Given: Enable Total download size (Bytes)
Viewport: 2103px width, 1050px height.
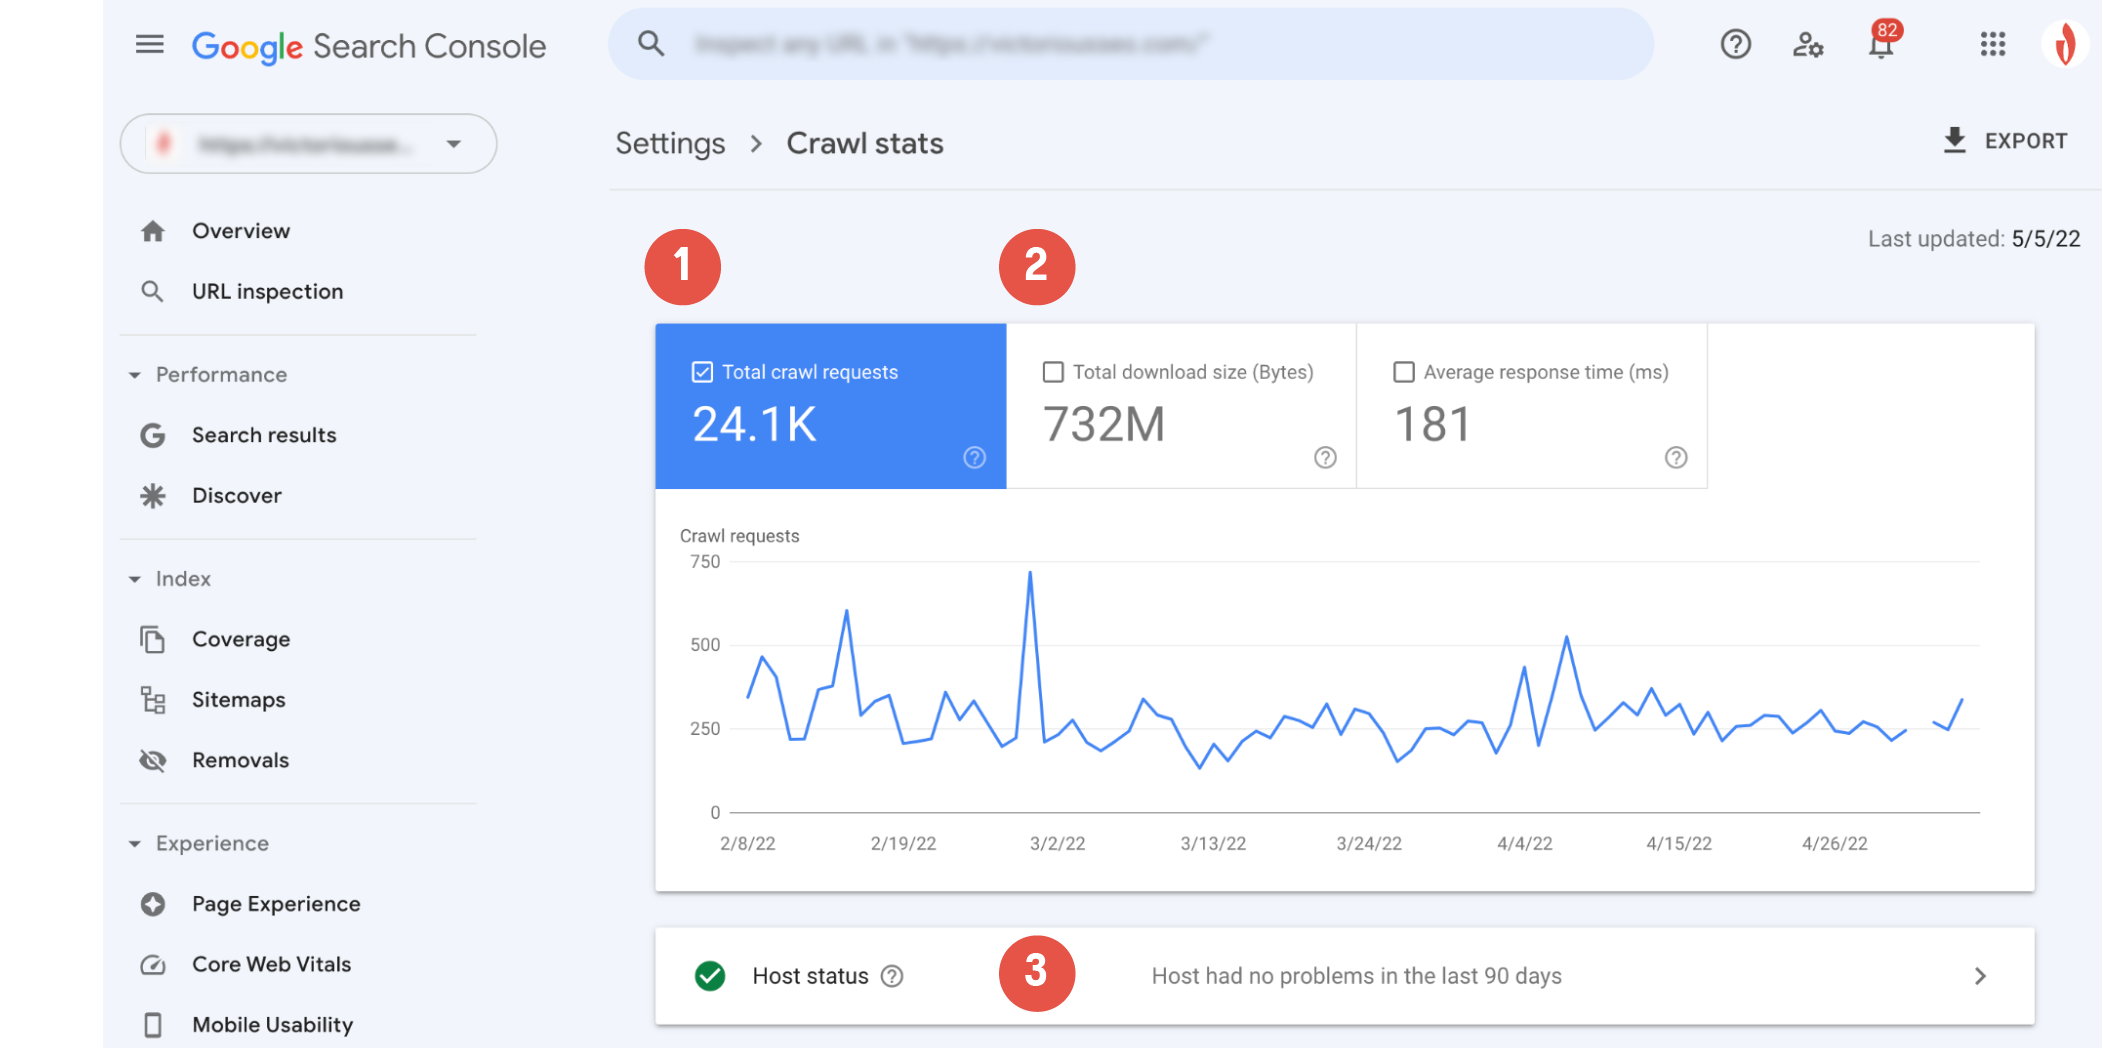Looking at the screenshot, I should 1053,371.
